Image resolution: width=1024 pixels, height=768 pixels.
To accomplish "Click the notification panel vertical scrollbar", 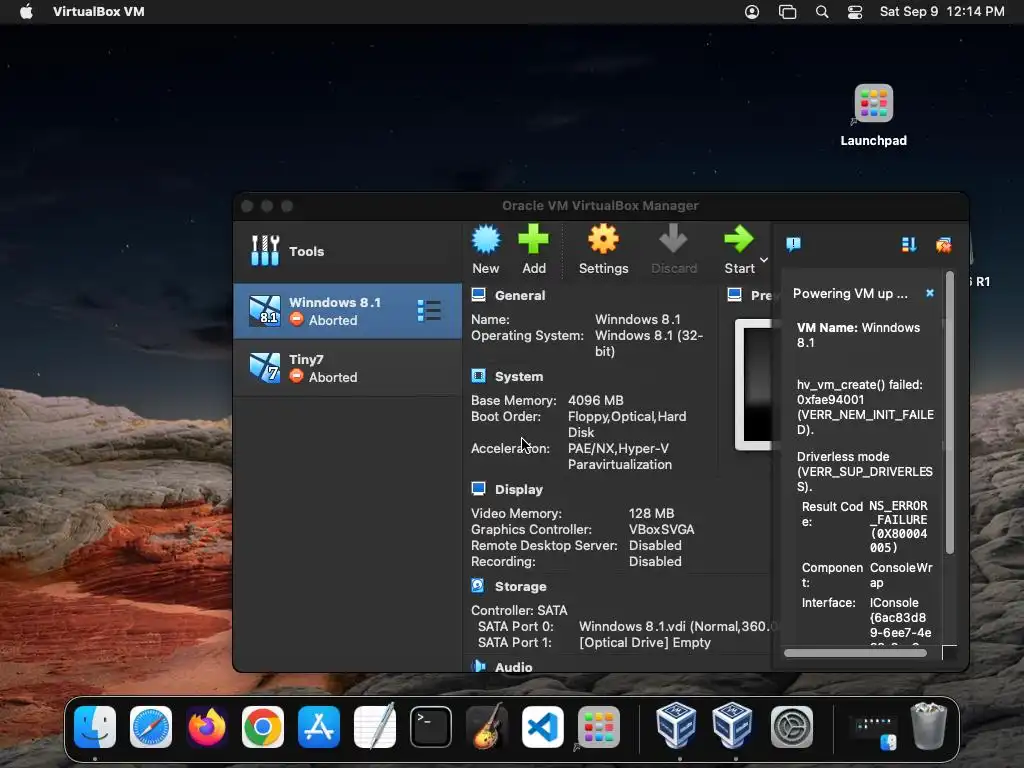I will 950,413.
